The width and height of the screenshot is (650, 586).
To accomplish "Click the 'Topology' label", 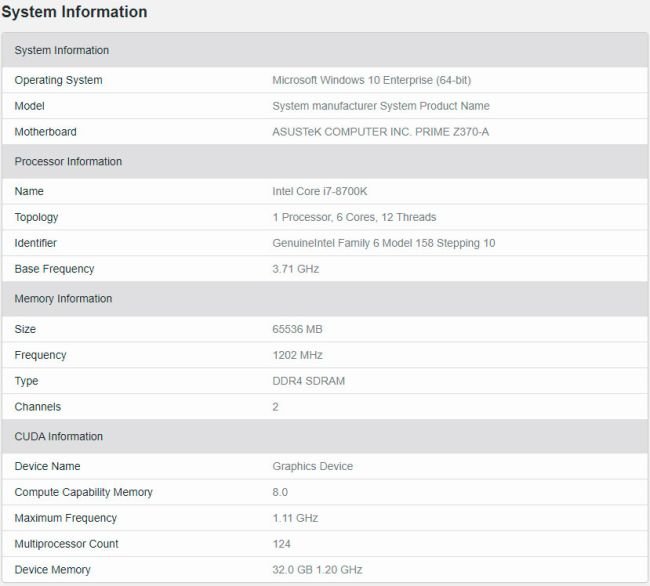I will point(36,217).
